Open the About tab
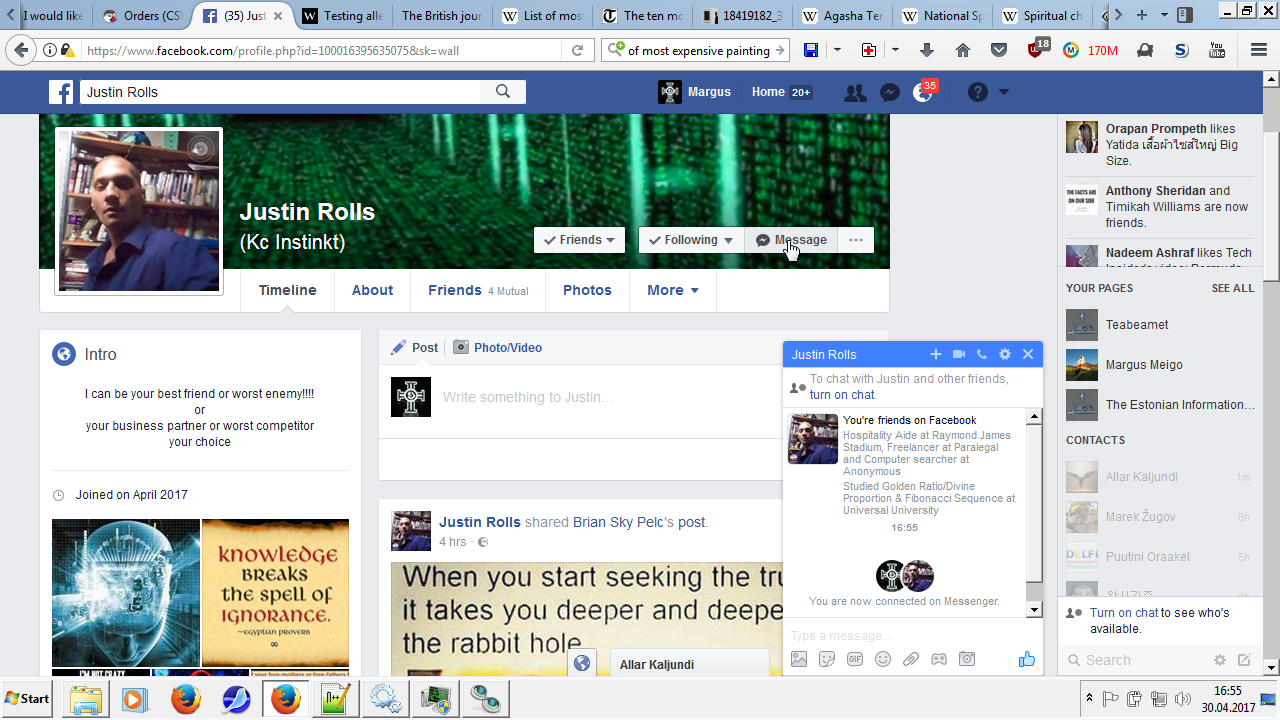The image size is (1280, 720). point(372,290)
